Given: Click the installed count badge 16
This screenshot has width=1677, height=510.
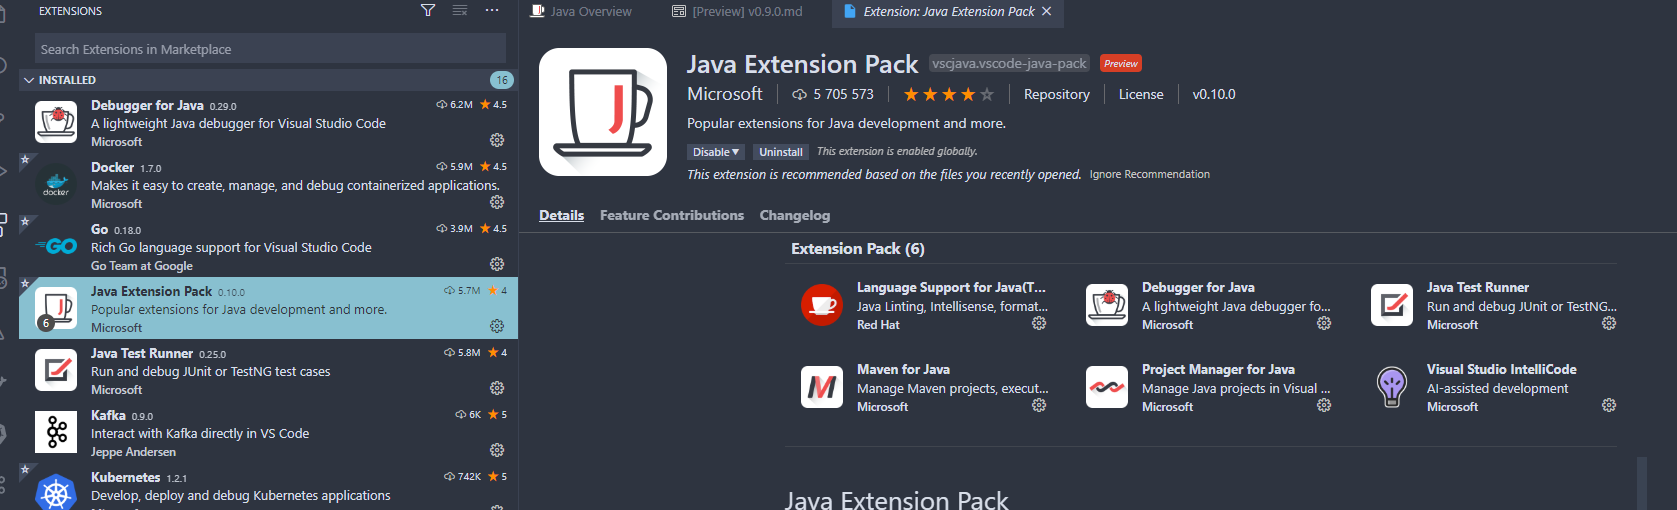Looking at the screenshot, I should point(502,80).
